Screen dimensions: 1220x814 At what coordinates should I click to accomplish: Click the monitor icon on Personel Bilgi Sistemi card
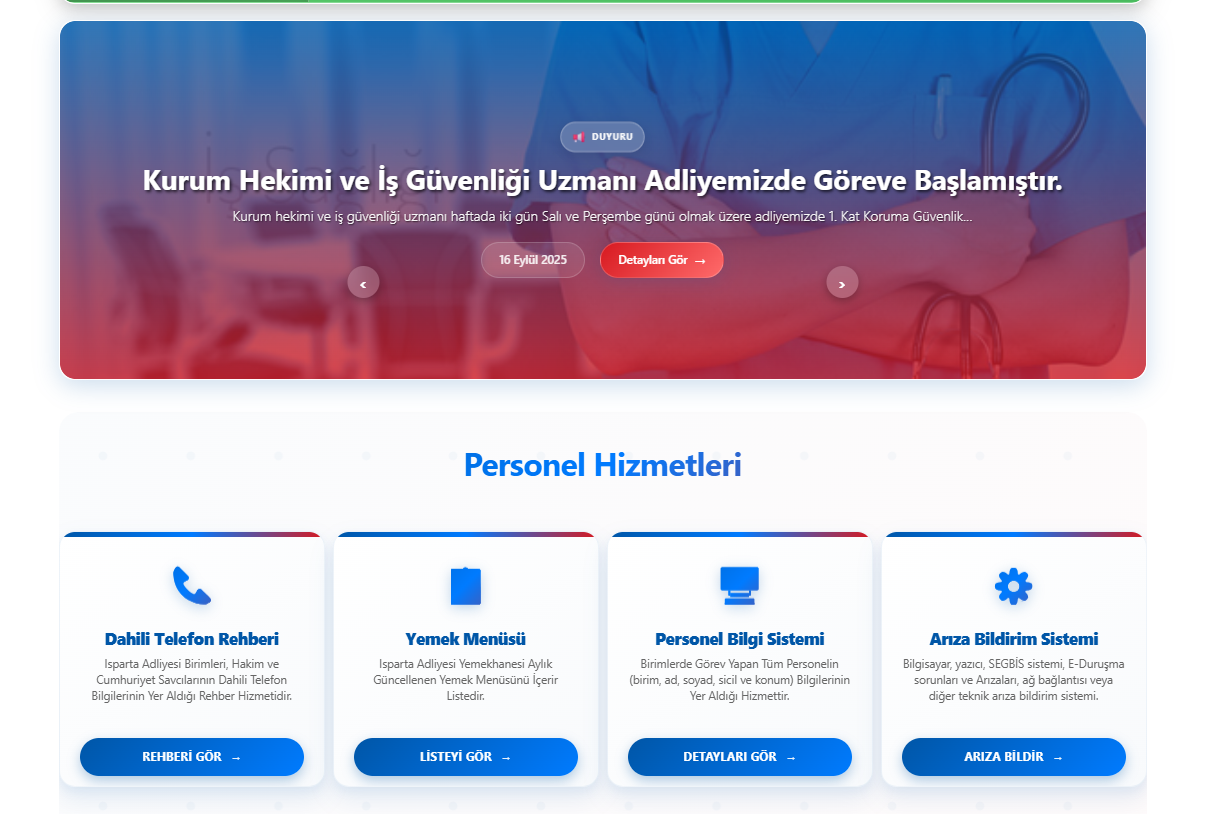pos(739,583)
